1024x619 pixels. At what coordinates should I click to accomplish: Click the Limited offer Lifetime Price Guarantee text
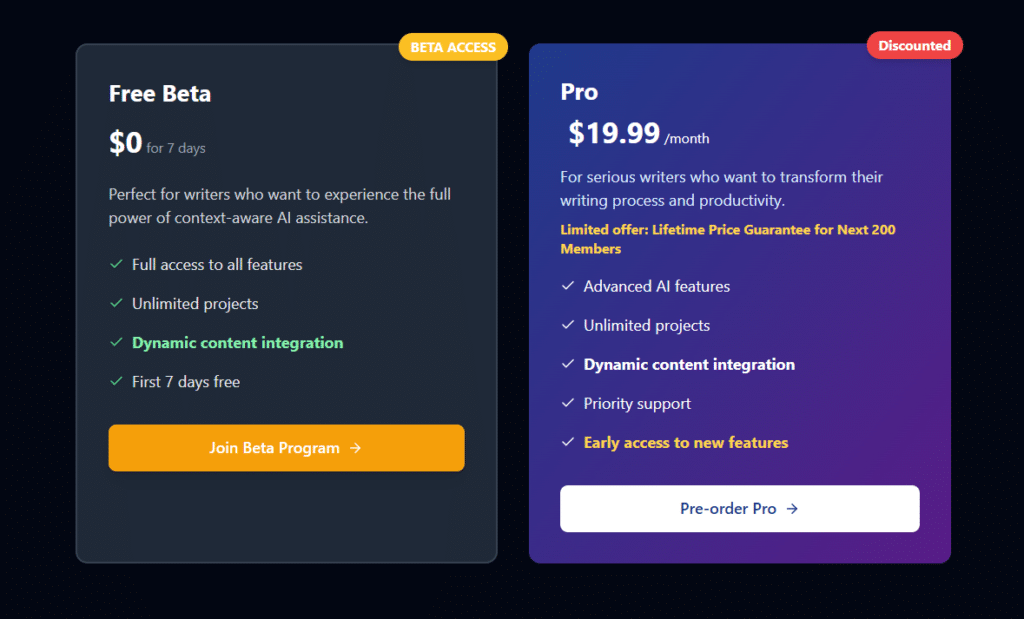tap(728, 237)
